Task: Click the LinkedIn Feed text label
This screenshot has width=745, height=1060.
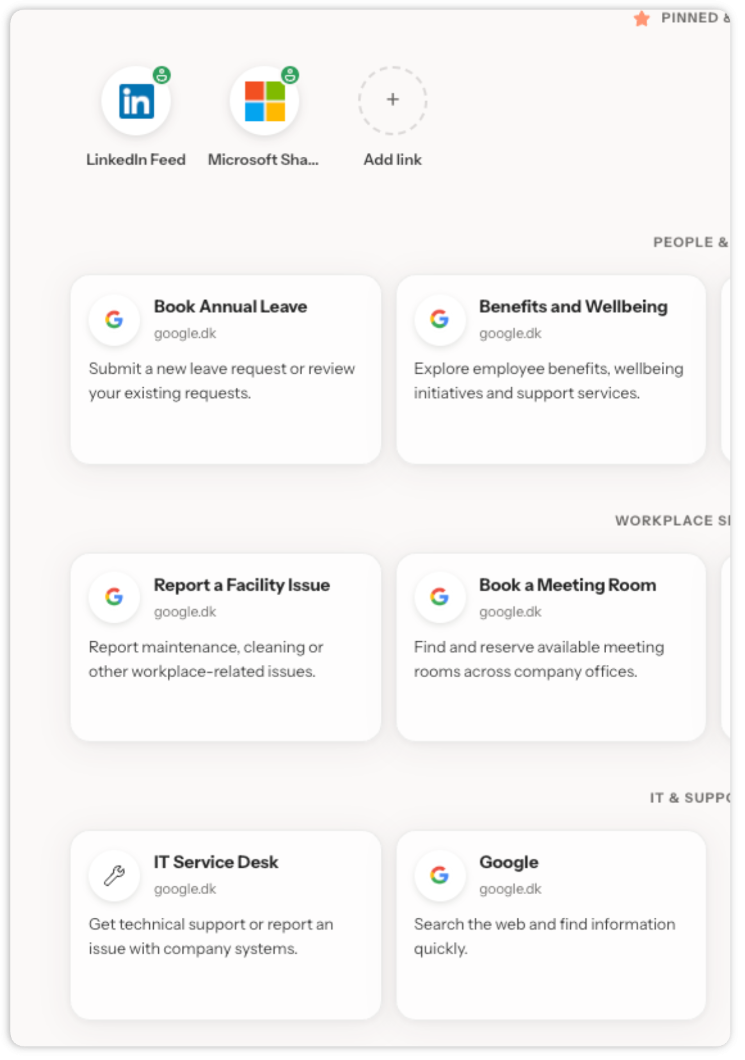Action: pyautogui.click(x=136, y=160)
